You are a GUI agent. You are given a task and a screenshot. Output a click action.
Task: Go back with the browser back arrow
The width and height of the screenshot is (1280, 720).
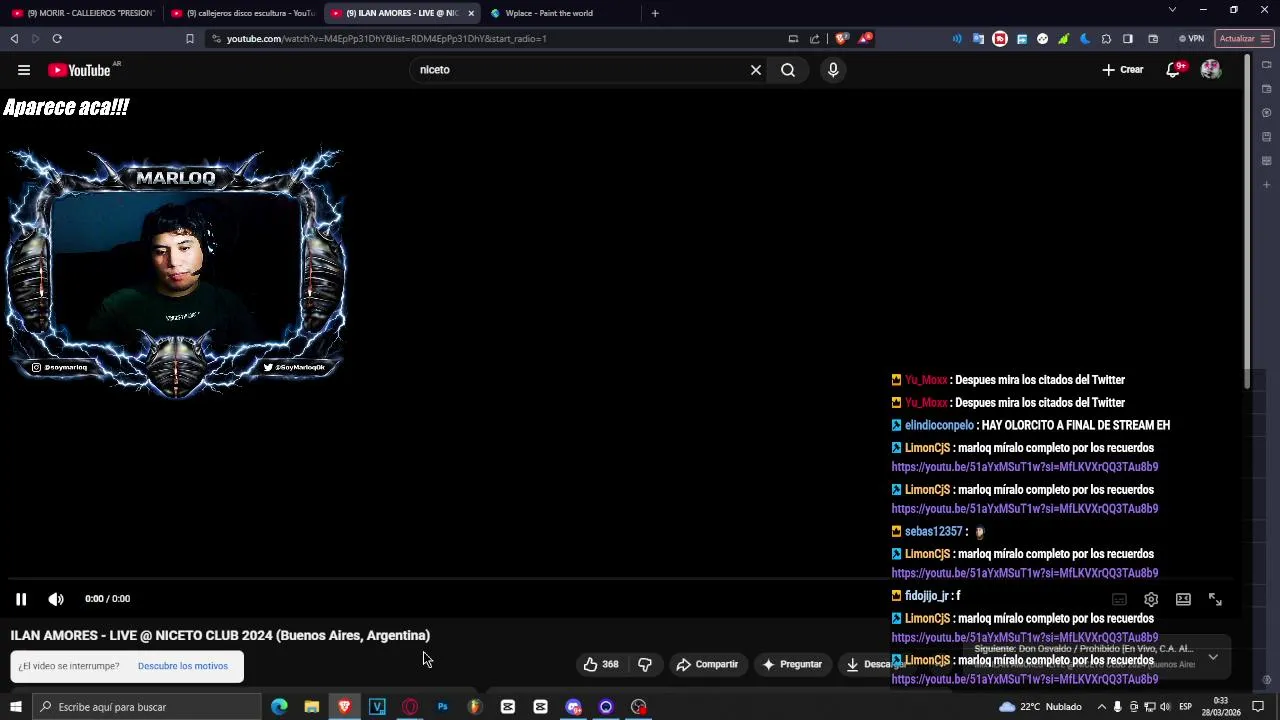pos(14,39)
